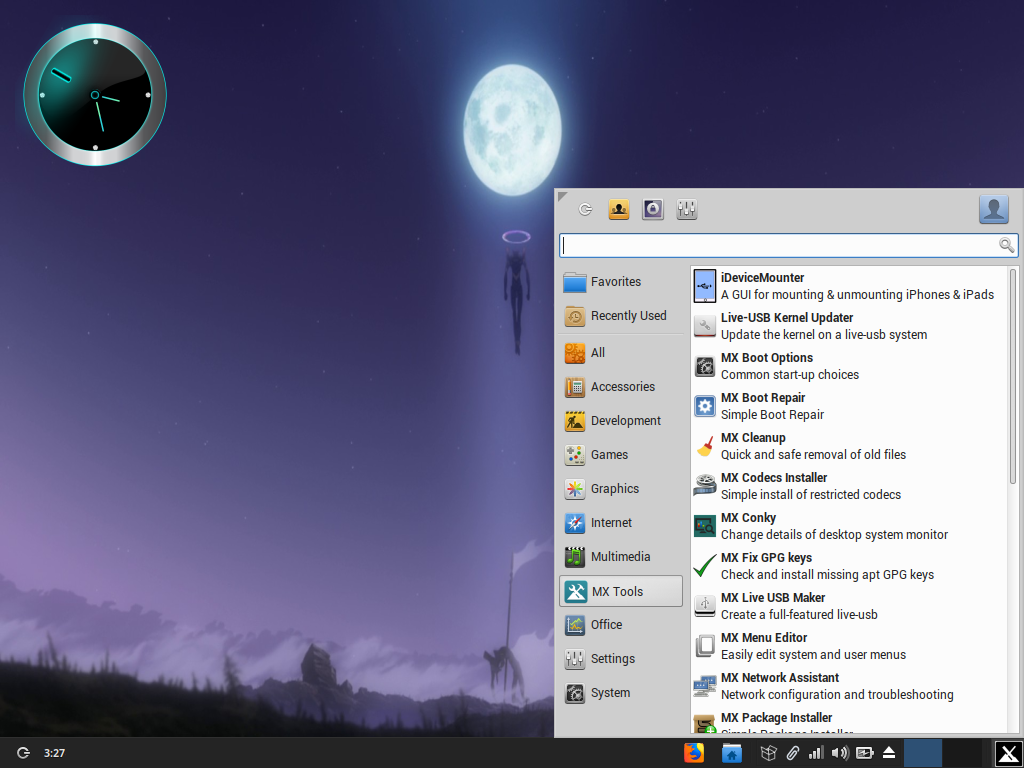Launch MX Network Assistant
1024x768 pixels.
tap(849, 686)
